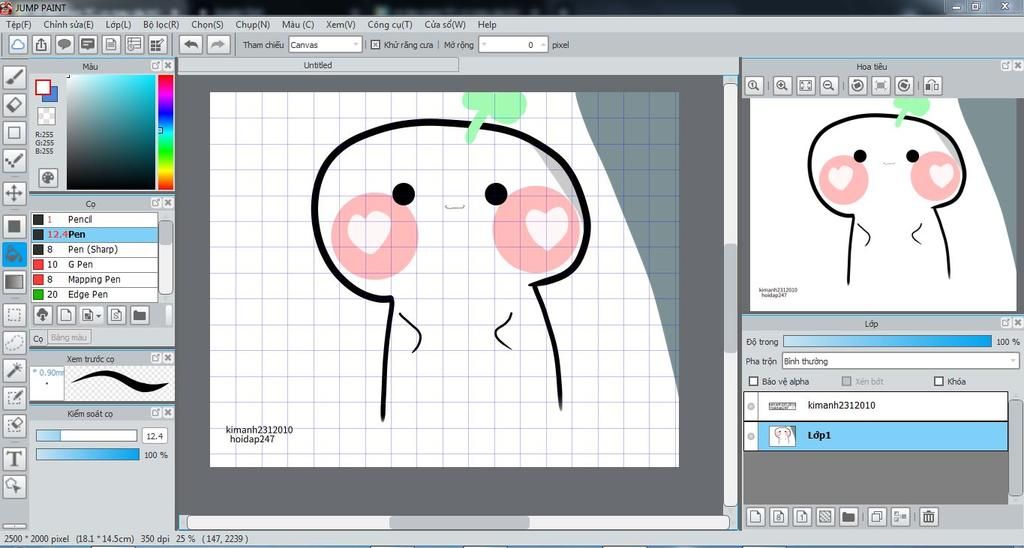Open the cloud icon in top toolbar
The image size is (1024, 548).
(18, 44)
